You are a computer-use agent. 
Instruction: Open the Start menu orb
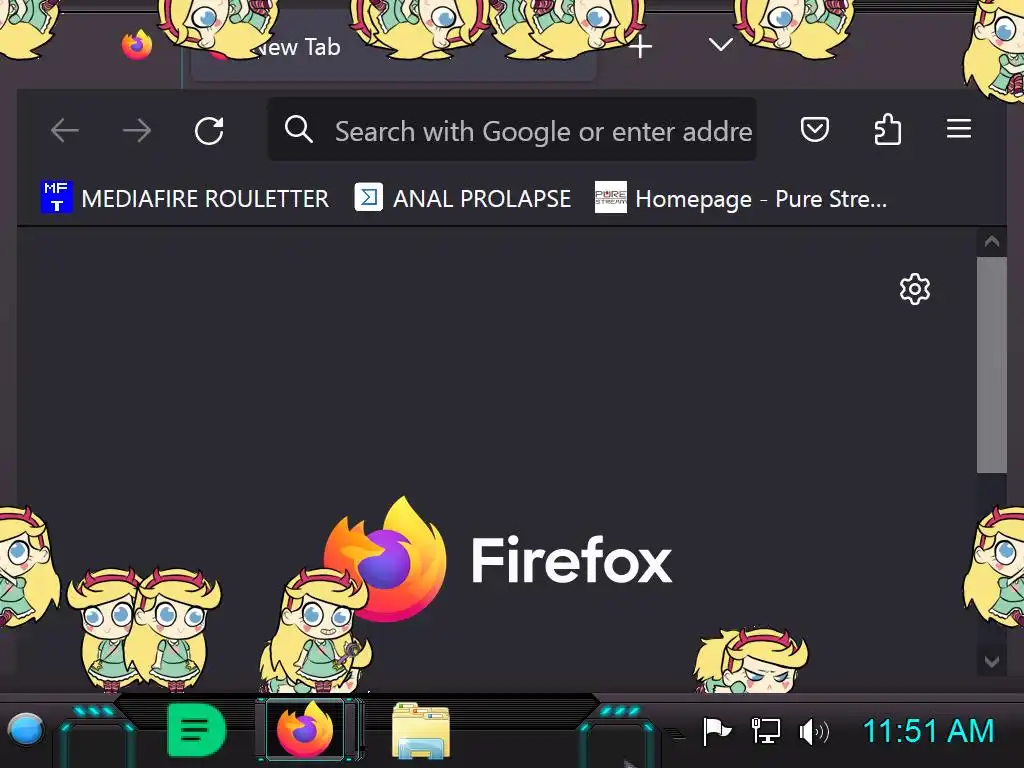25,729
